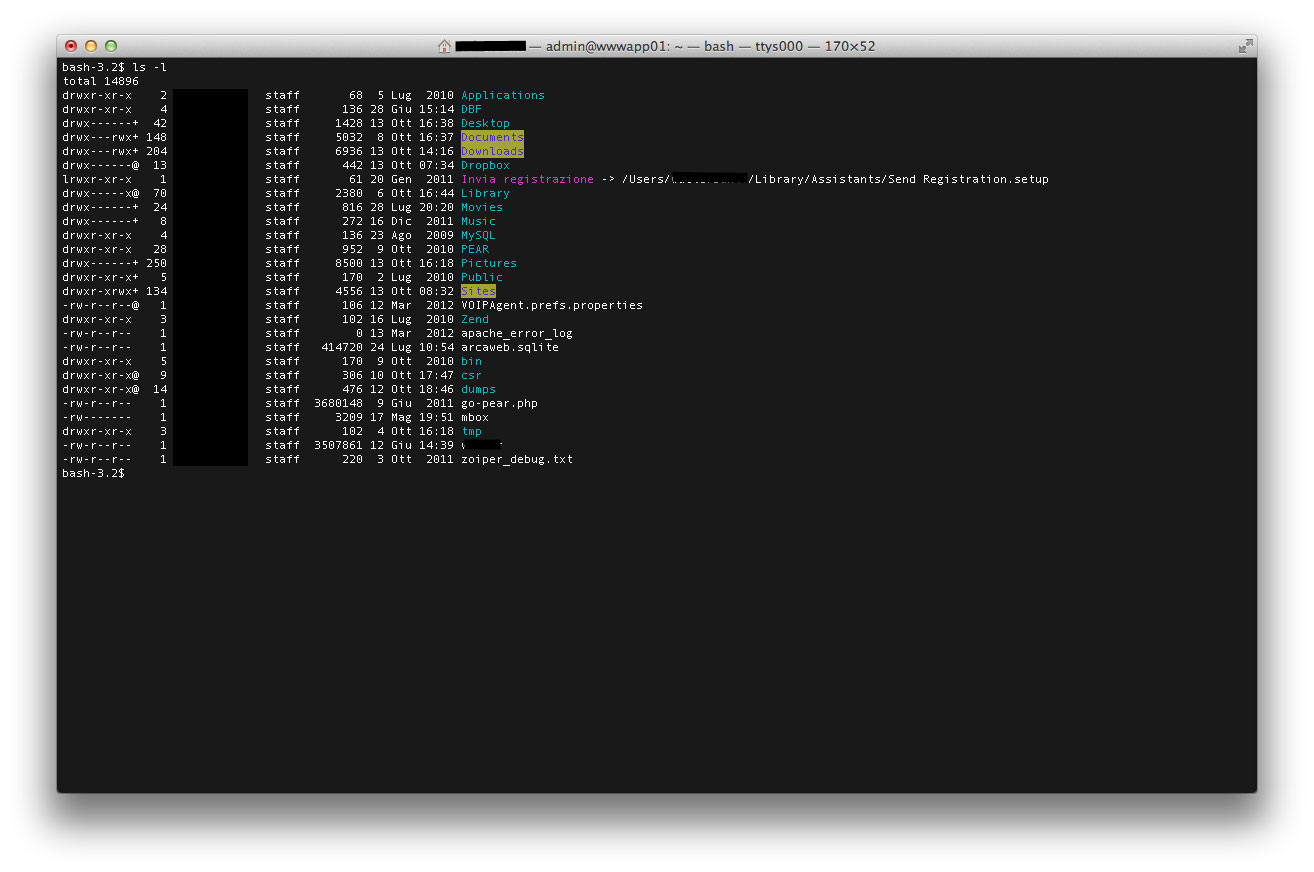Viewport: 1314px width, 872px height.
Task: Click the final bash-3.2$ prompt line
Action: click(93, 473)
